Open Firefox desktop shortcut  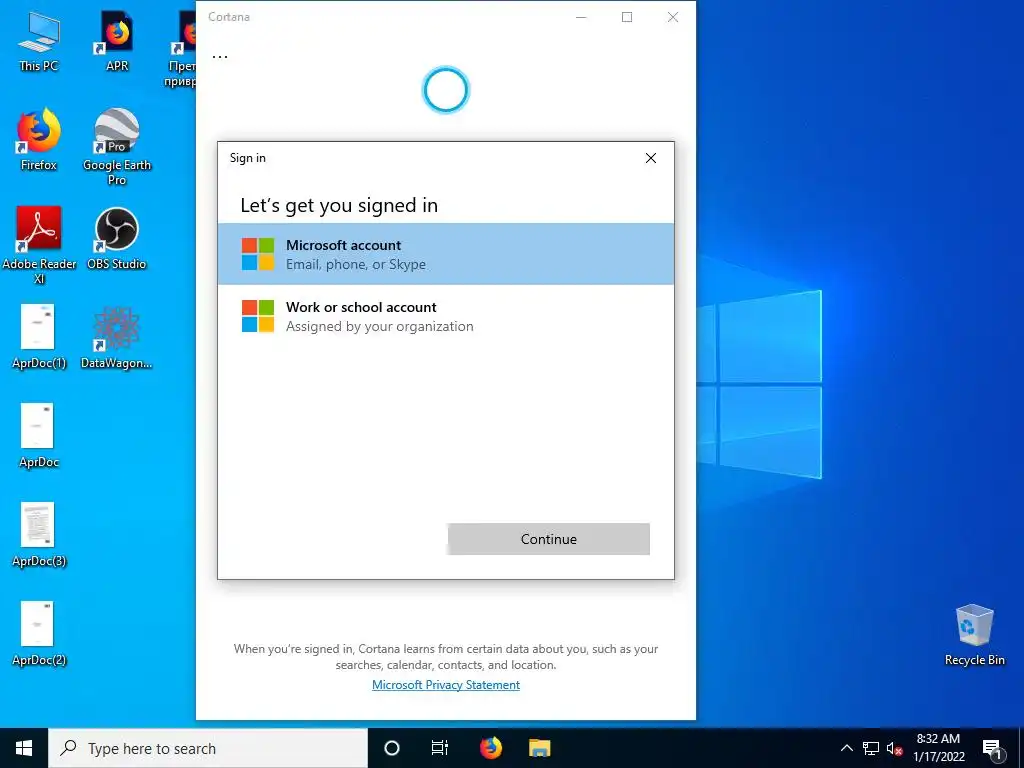pyautogui.click(x=39, y=140)
